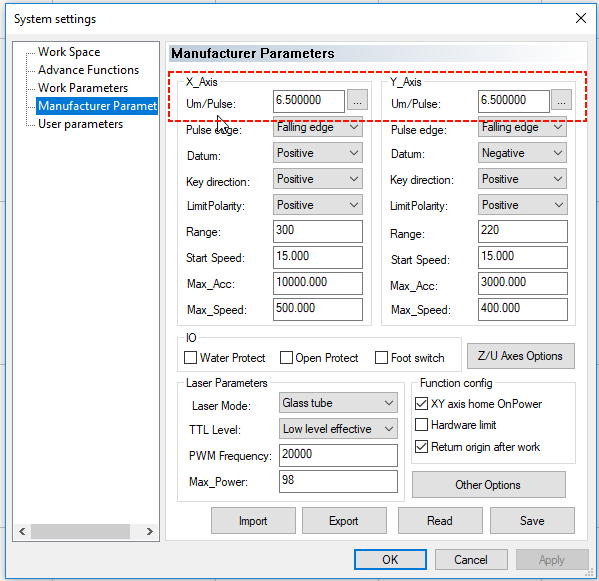The image size is (599, 581).
Task: Enable the Open Protect checkbox
Action: 286,358
